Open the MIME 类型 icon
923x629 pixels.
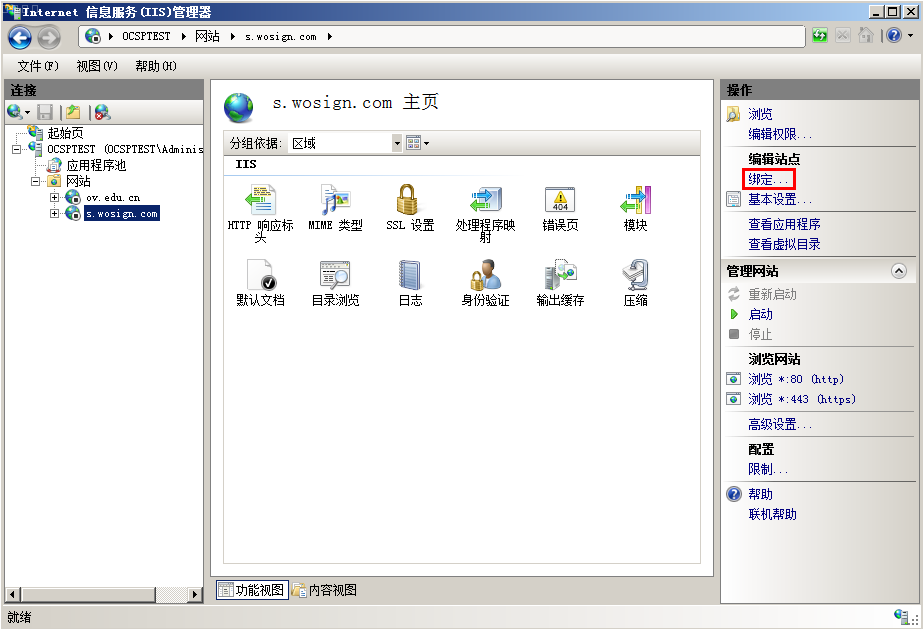coord(335,201)
